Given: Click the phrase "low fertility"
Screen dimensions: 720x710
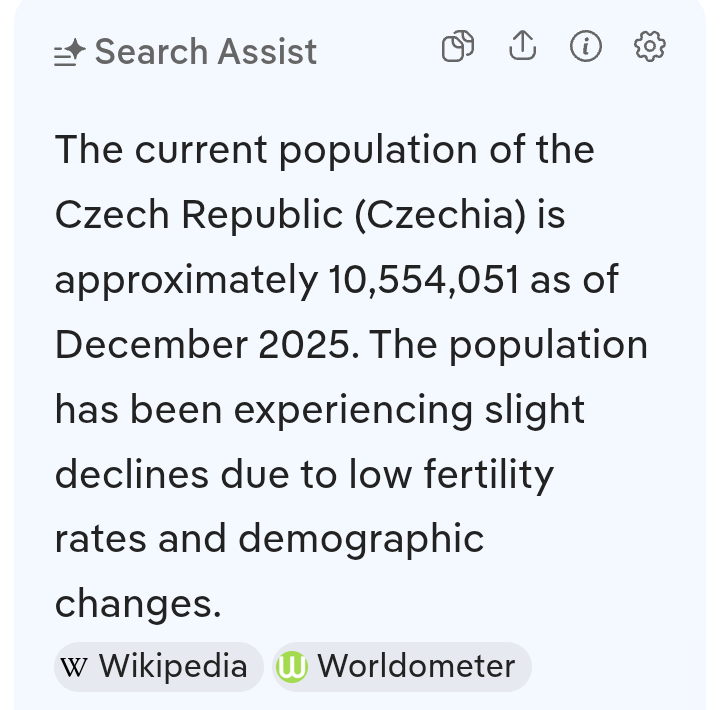Looking at the screenshot, I should pos(451,474).
